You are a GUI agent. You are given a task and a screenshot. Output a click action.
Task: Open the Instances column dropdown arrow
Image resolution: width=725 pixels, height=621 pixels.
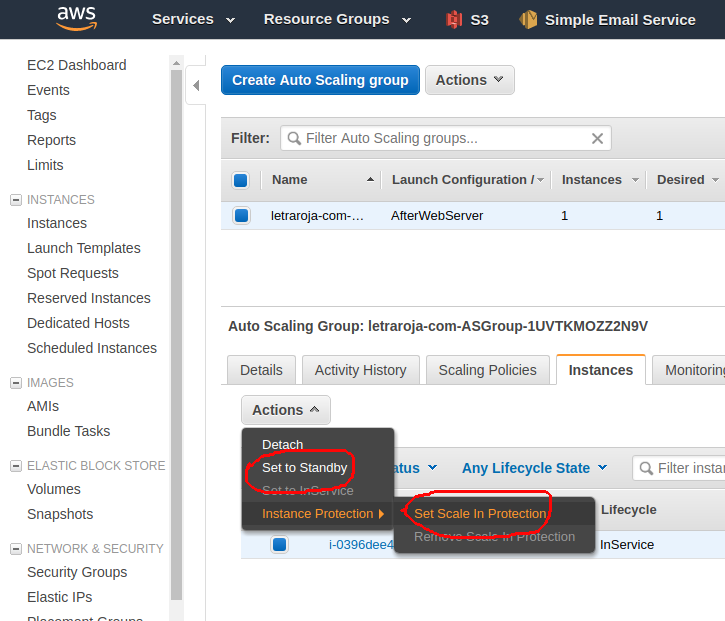635,180
